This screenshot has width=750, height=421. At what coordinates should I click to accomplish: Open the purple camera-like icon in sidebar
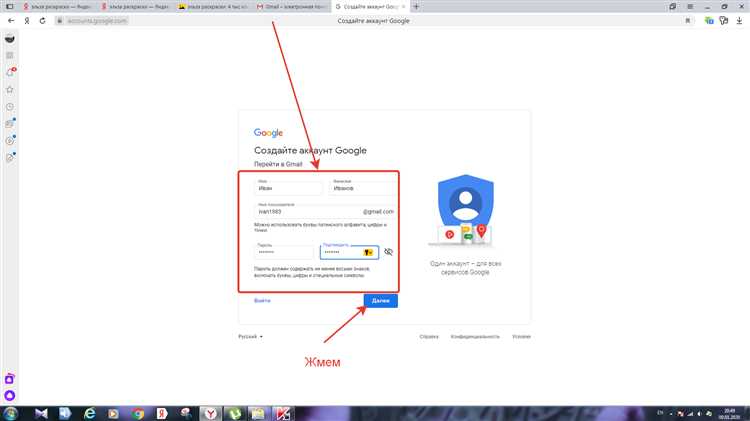tap(10, 379)
